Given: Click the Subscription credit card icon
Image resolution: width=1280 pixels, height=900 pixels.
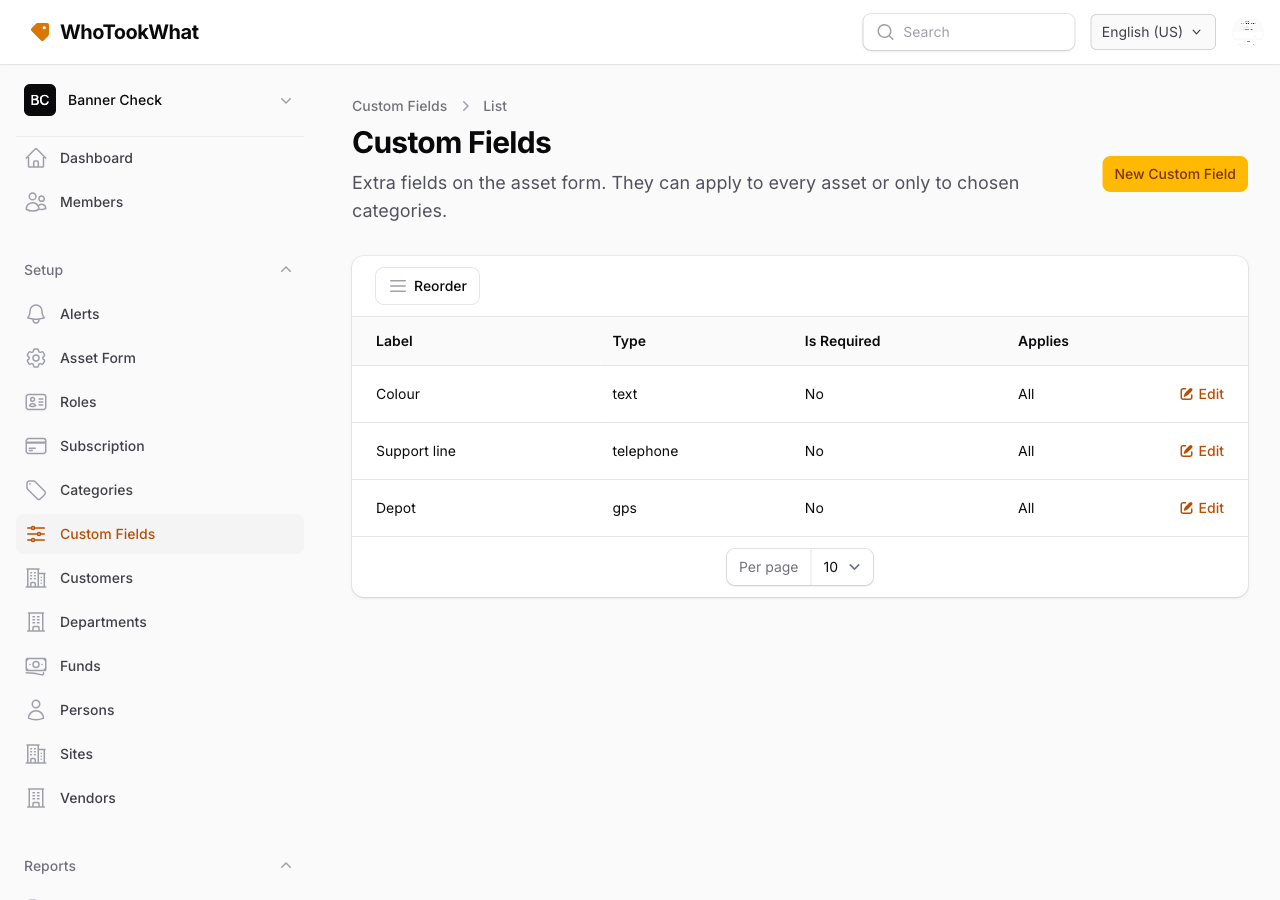Looking at the screenshot, I should (36, 446).
